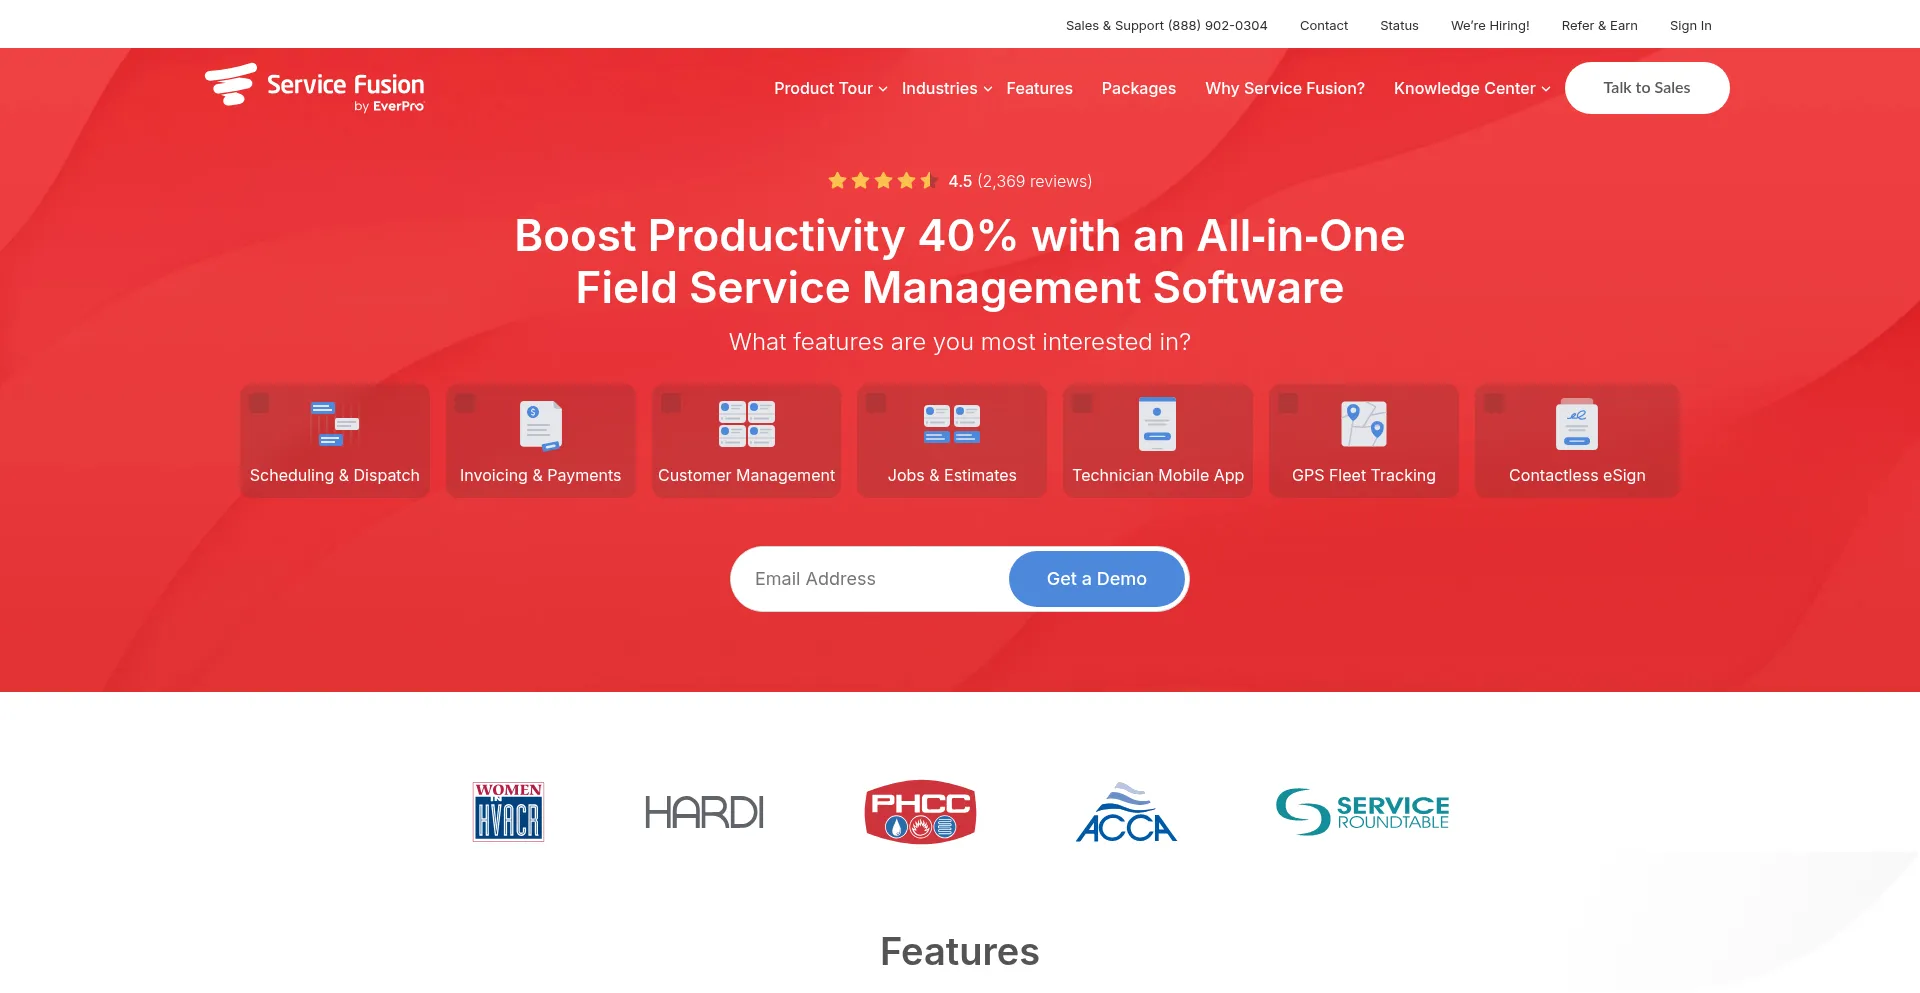The image size is (1920, 993).
Task: Tick the Customer Management checkbox
Action: point(671,403)
